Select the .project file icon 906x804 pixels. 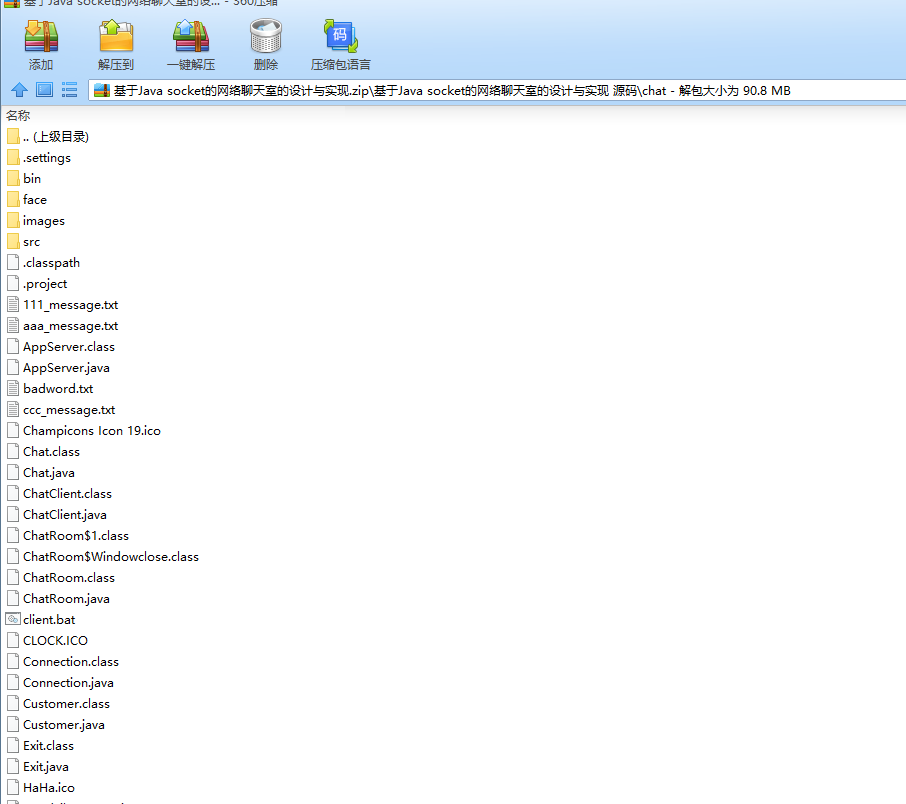click(x=13, y=284)
